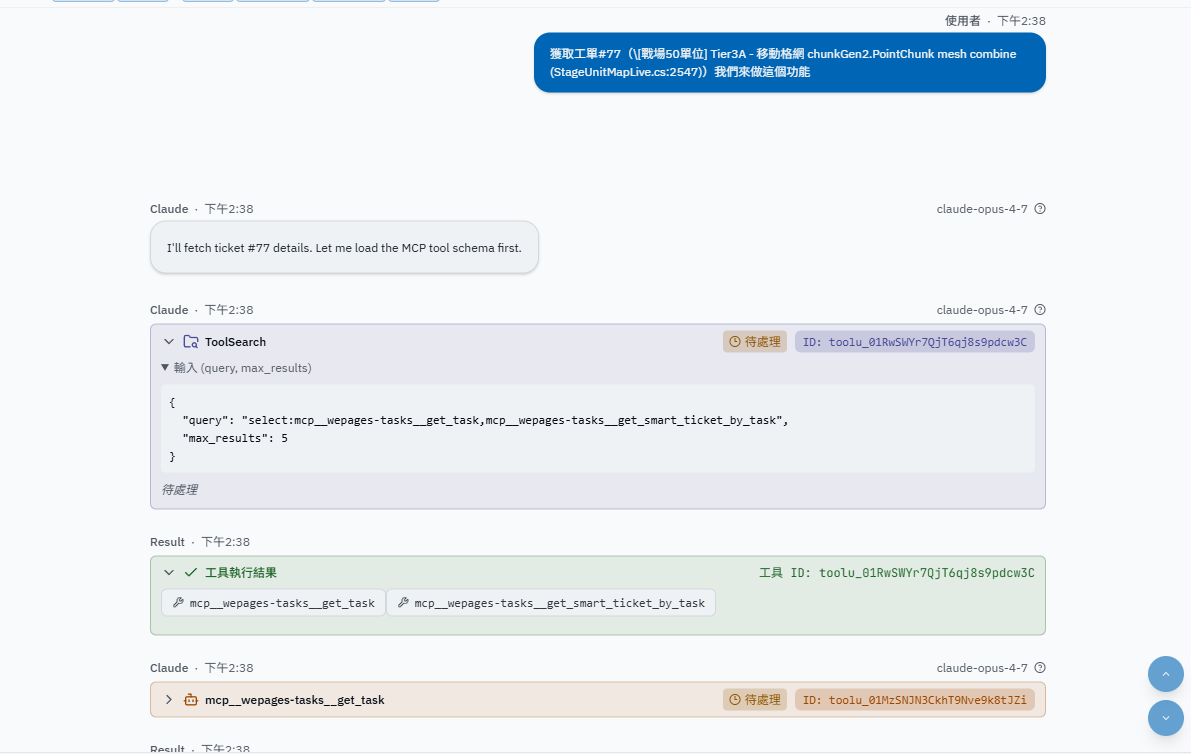Select the mcp__wepages-tasks__get_task result chip
The width and height of the screenshot is (1191, 754).
pyautogui.click(x=273, y=603)
